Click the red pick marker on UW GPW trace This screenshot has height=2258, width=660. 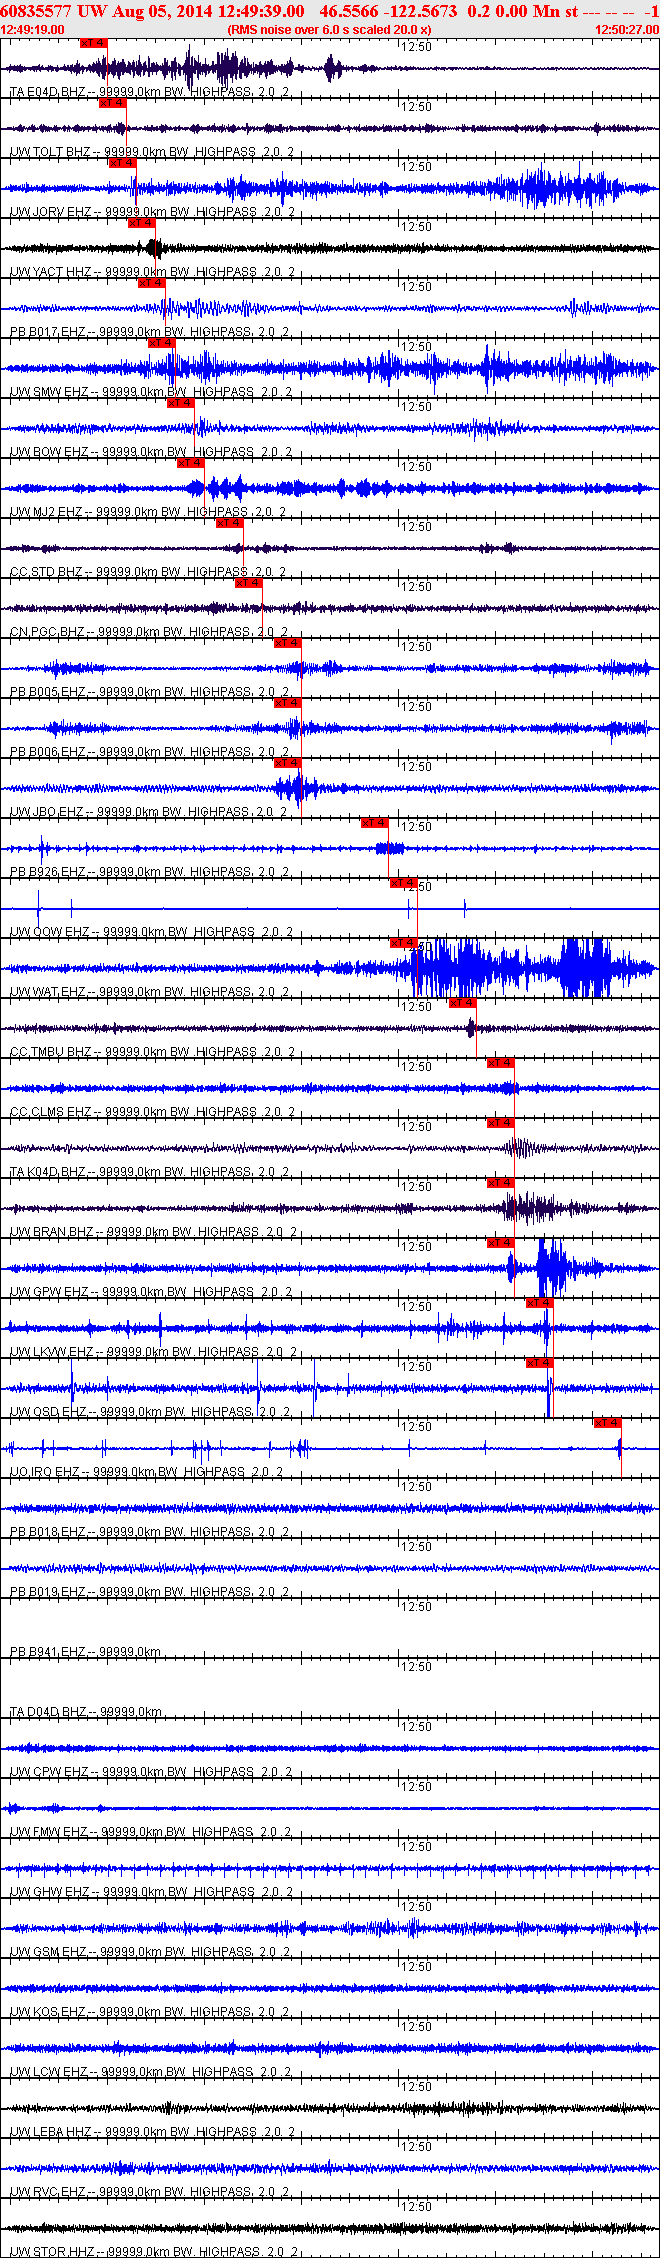tap(501, 1243)
